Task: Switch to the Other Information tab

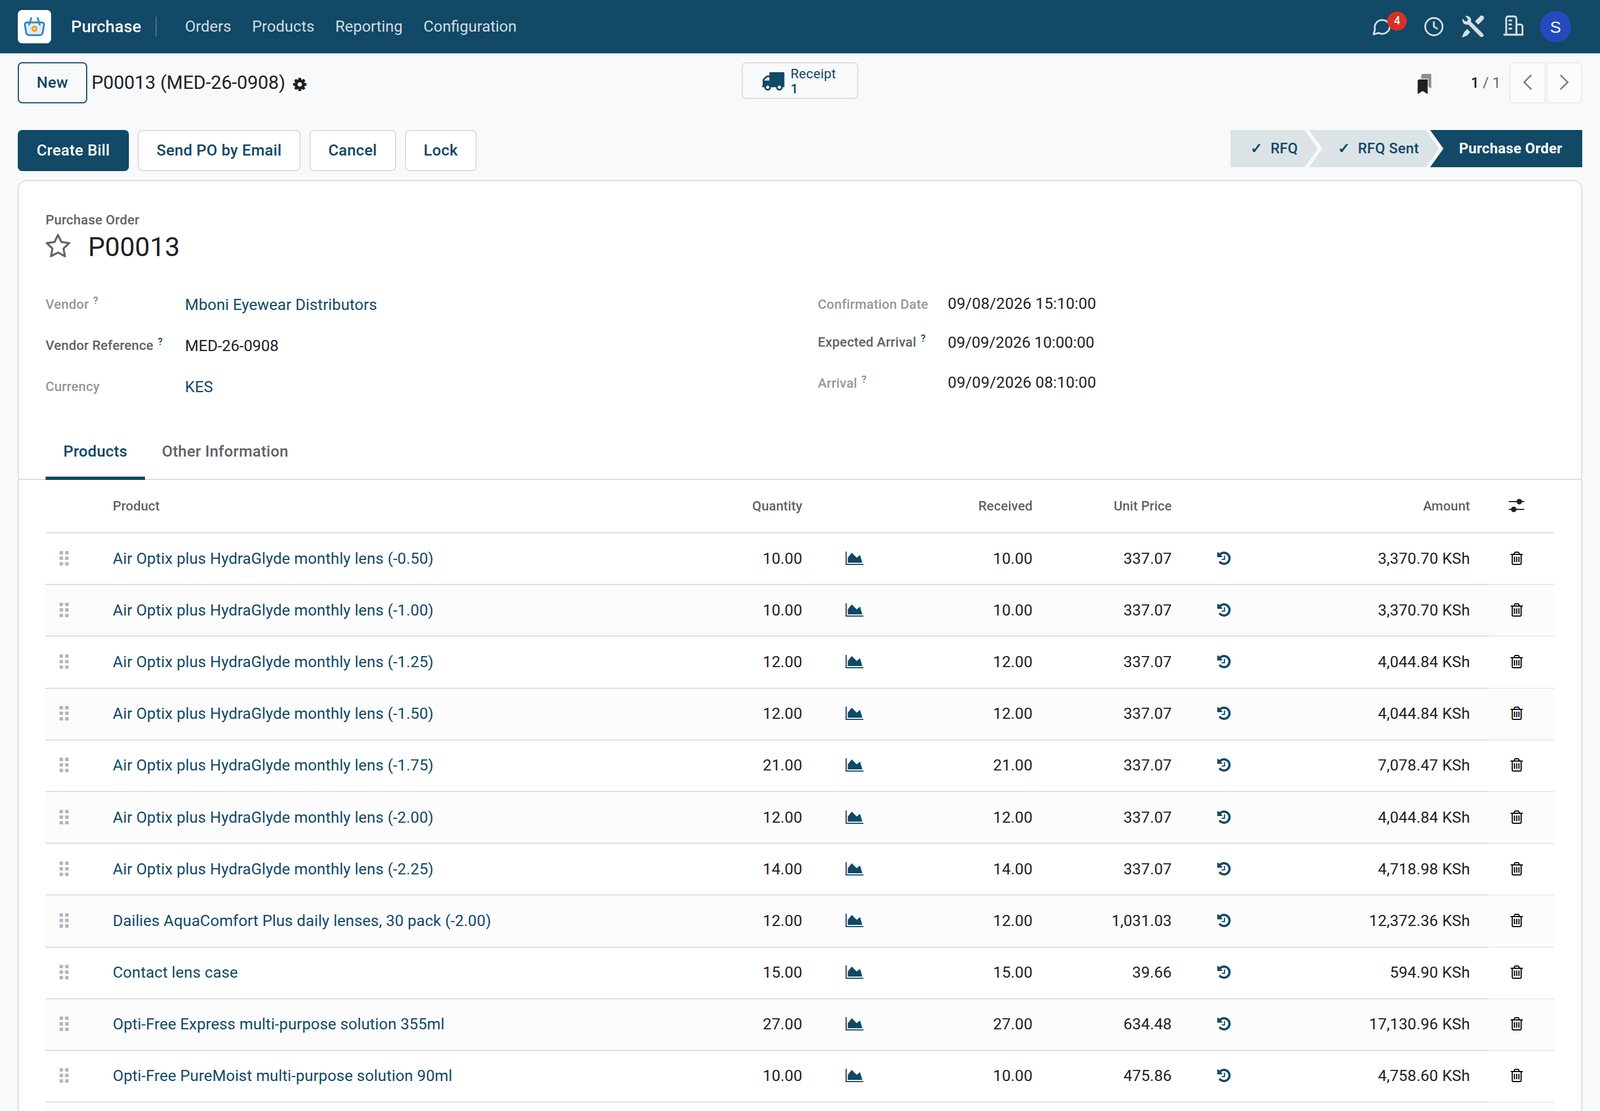Action: pyautogui.click(x=225, y=452)
